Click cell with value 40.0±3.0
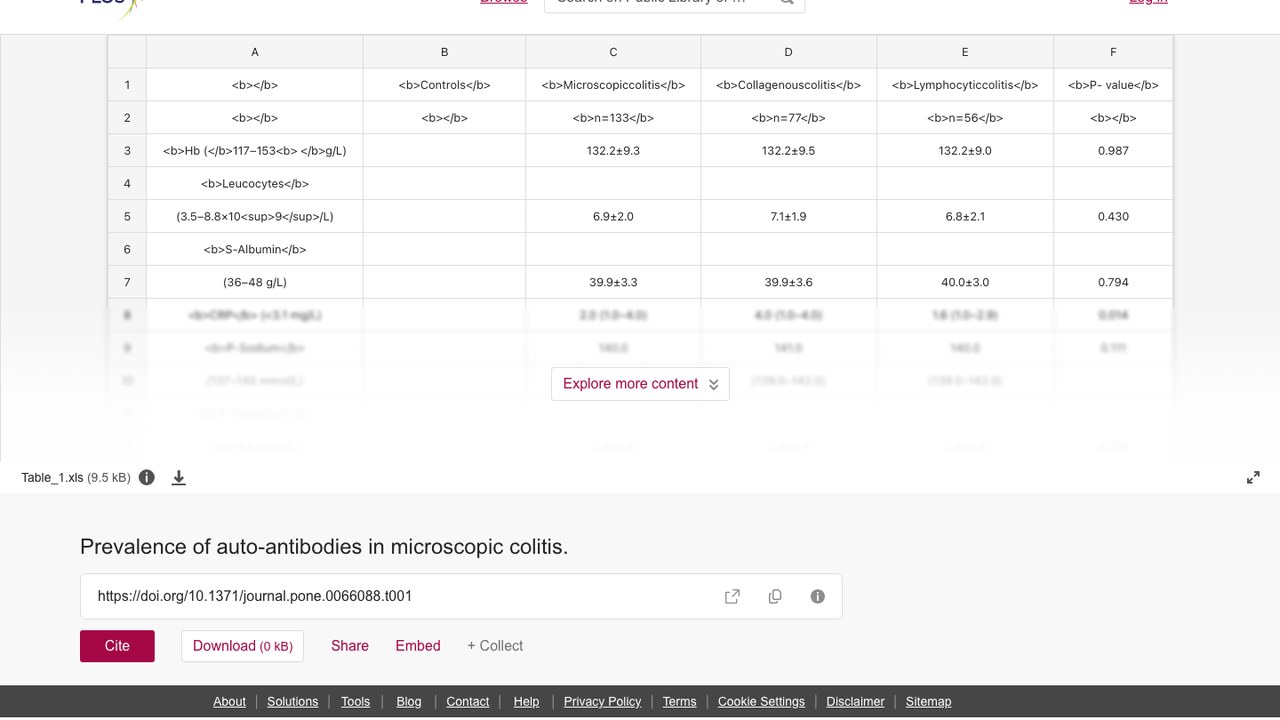This screenshot has width=1280, height=720. tap(965, 282)
